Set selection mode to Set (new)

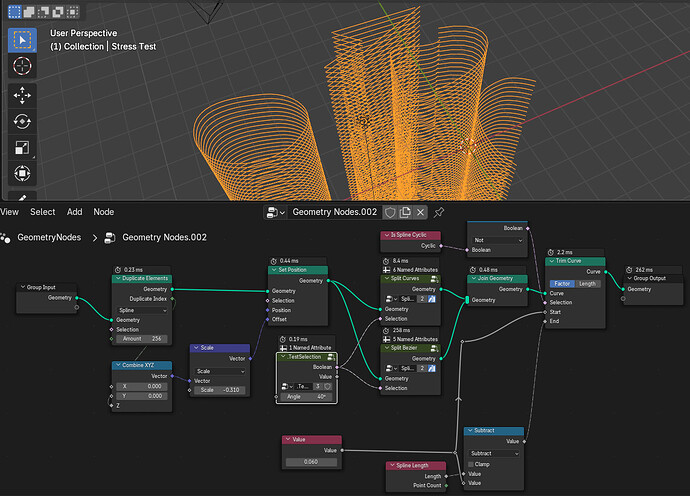point(15,12)
